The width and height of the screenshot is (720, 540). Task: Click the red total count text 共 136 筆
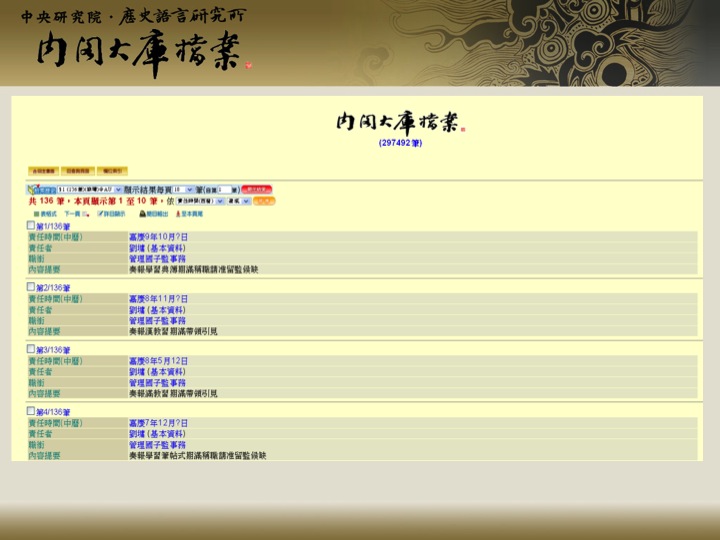tap(46, 201)
